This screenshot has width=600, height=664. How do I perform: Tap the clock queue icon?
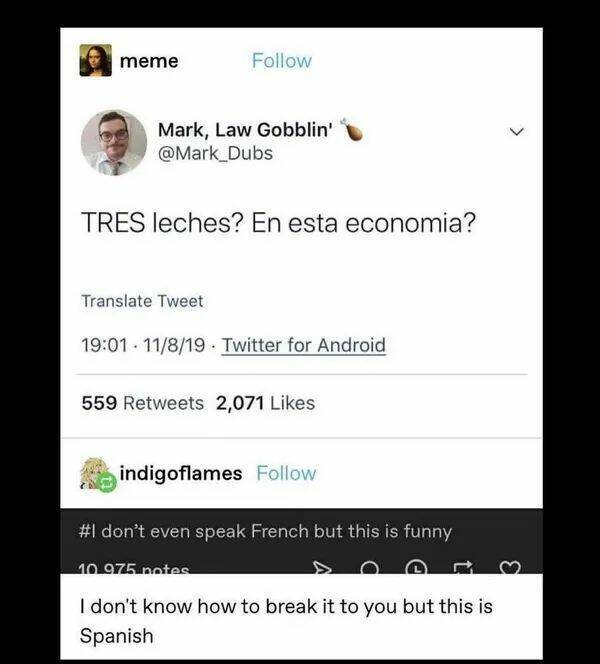(x=417, y=568)
